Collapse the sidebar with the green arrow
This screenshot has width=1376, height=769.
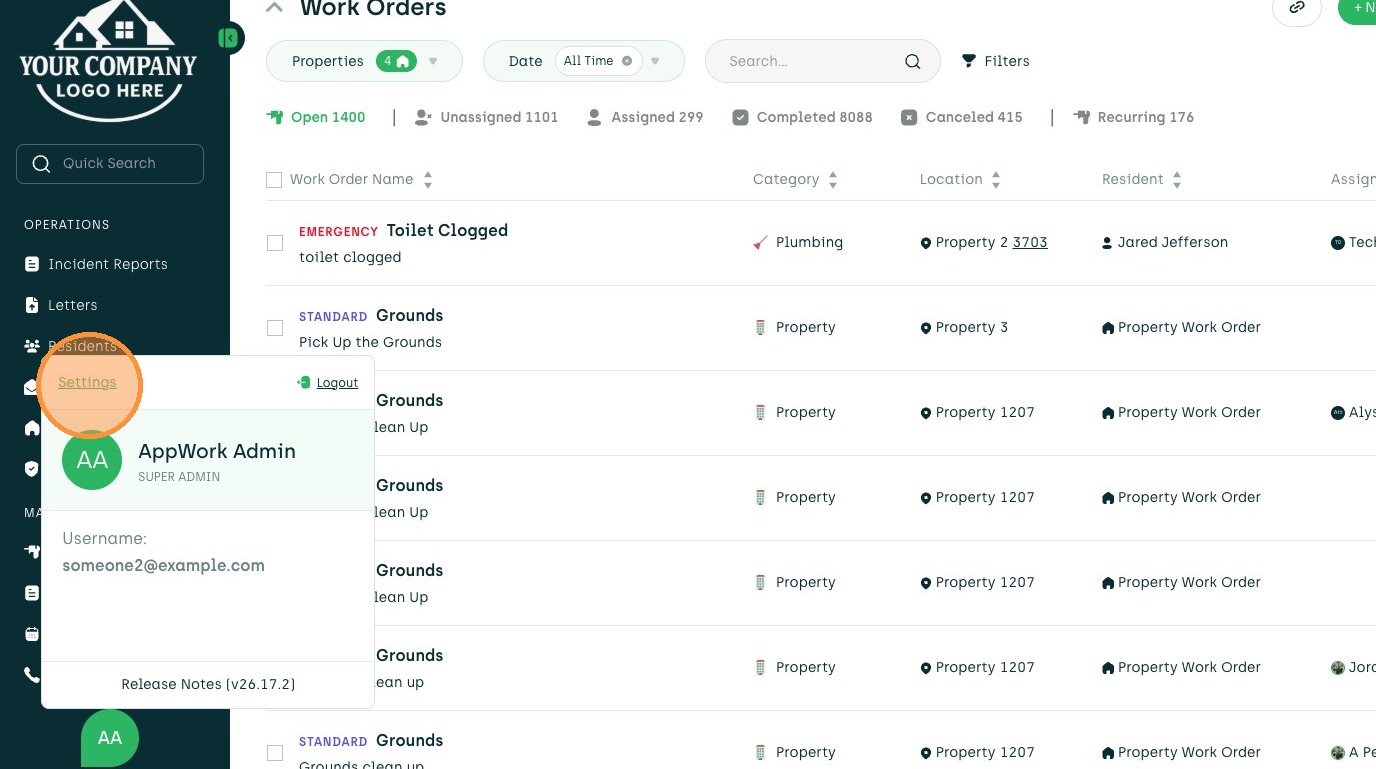coord(230,38)
